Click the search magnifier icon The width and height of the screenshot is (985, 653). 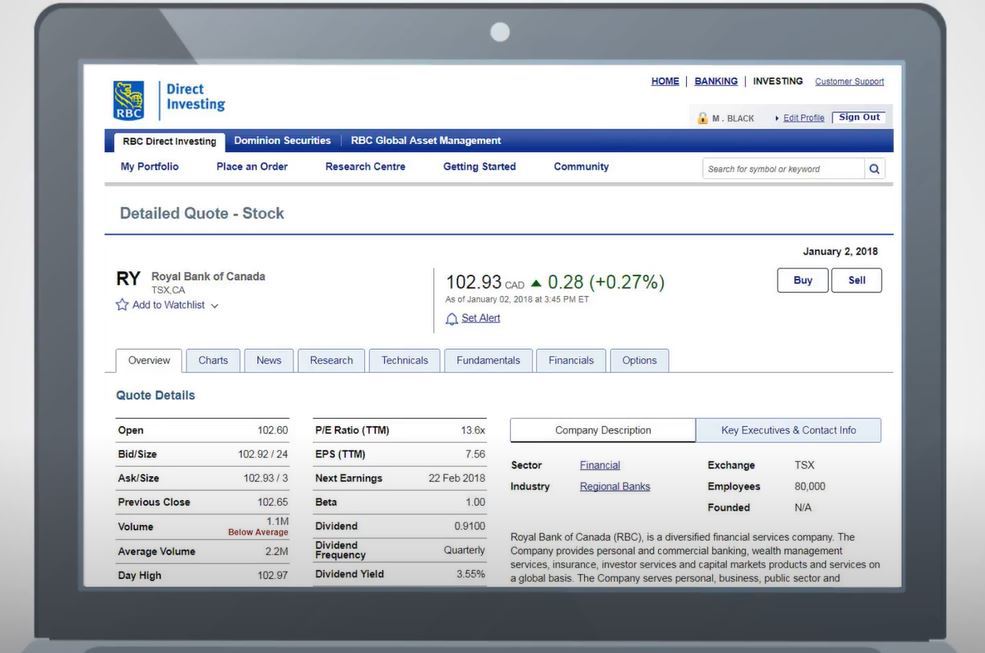click(874, 168)
